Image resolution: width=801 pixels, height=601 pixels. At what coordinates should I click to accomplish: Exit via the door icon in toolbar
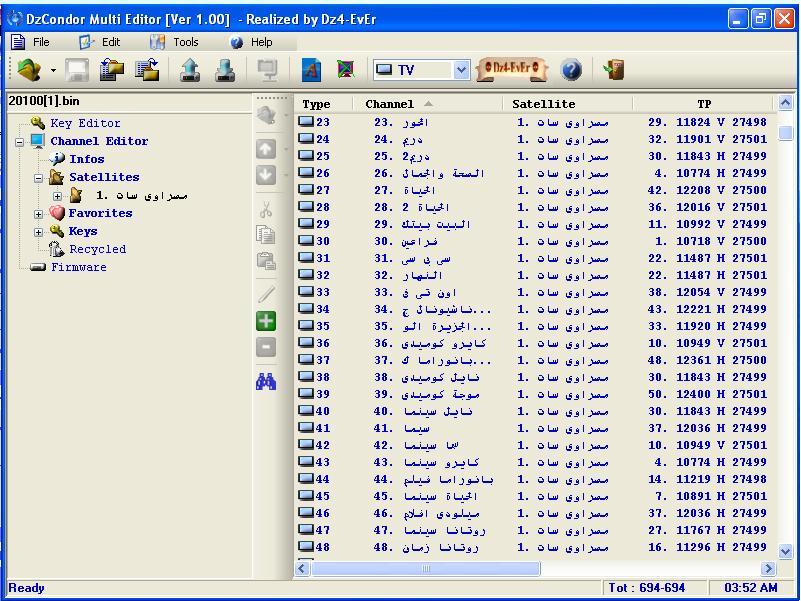coord(614,69)
